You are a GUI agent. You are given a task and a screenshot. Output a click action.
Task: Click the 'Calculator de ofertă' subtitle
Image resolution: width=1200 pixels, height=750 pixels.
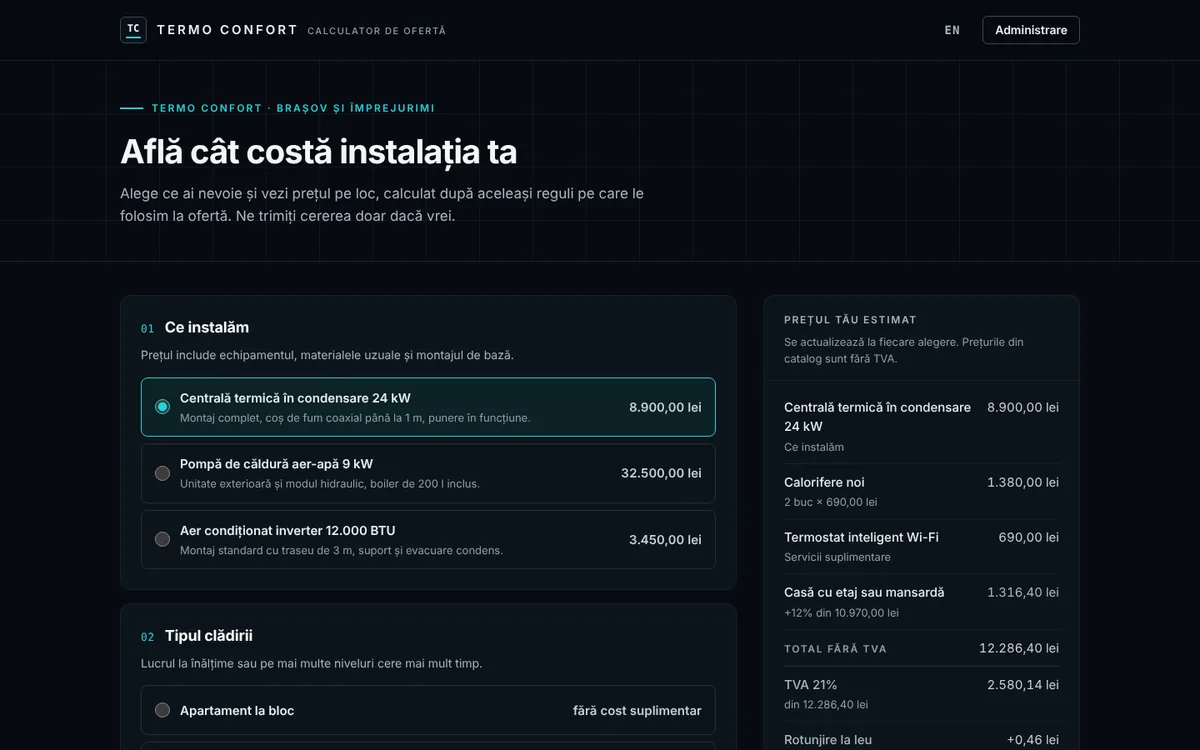tap(377, 31)
